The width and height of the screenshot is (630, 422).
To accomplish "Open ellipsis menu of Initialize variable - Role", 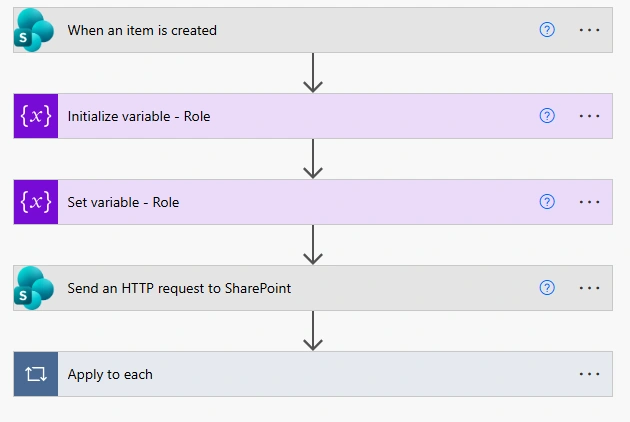I will (x=589, y=116).
